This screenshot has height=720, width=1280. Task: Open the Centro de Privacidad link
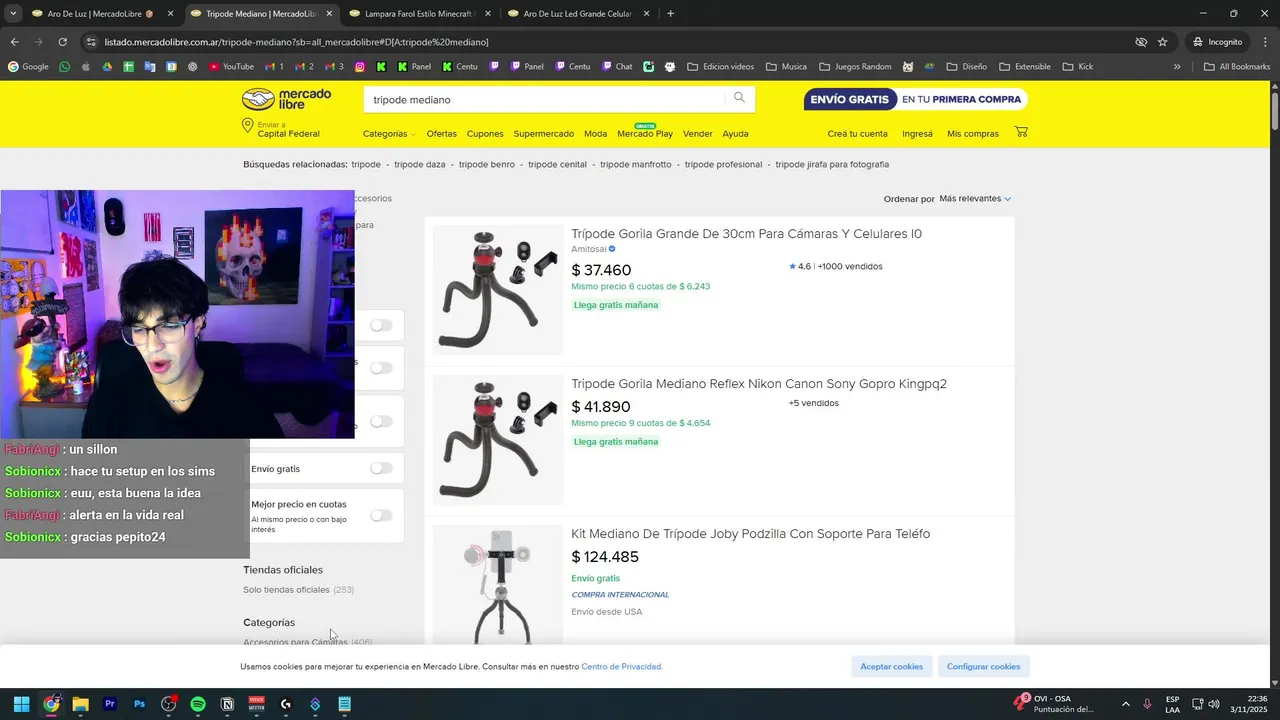pos(621,666)
